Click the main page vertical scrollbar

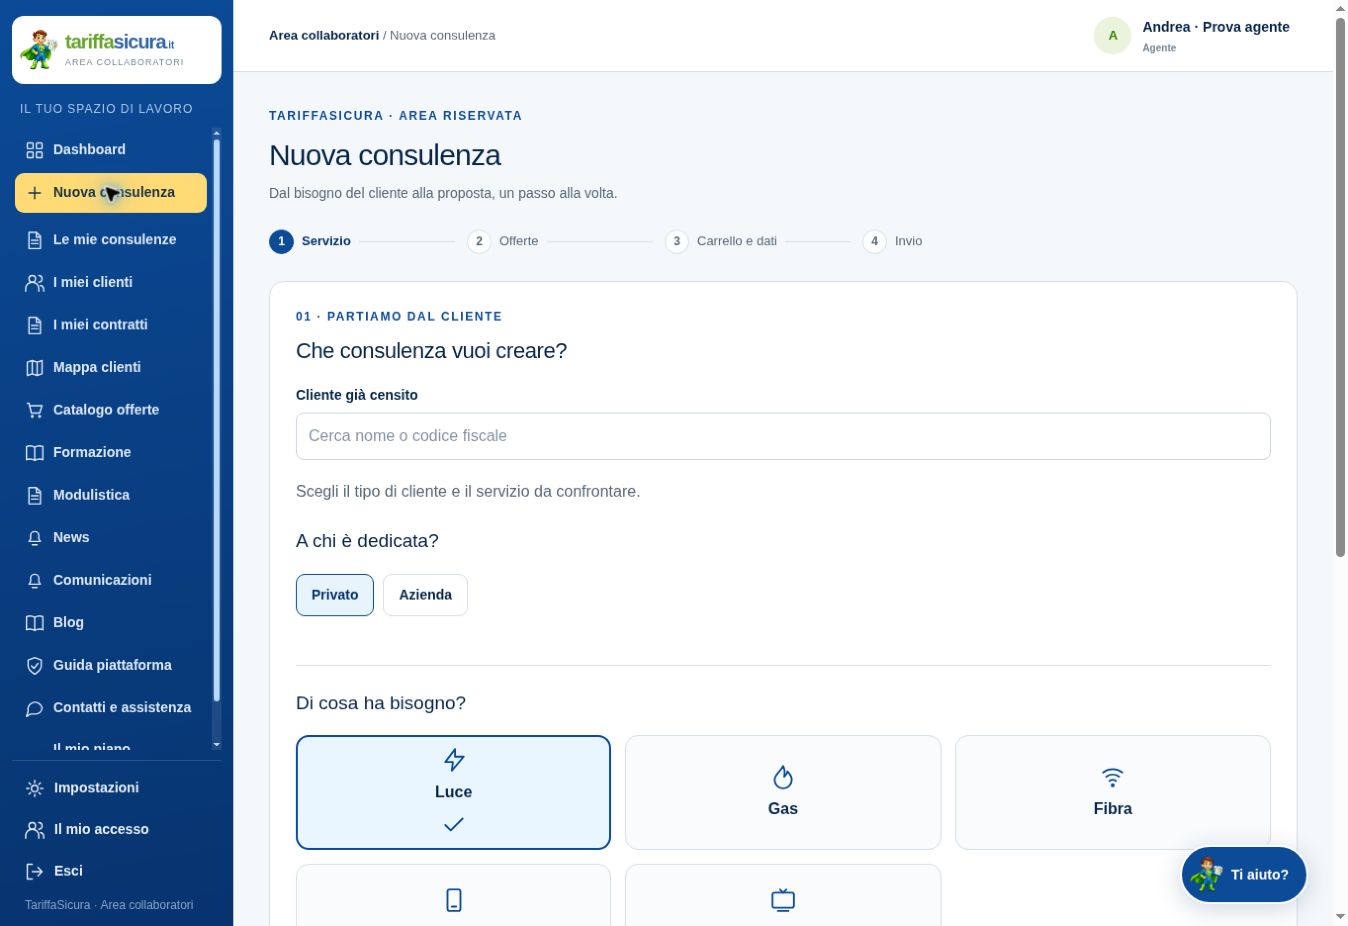point(1341,287)
